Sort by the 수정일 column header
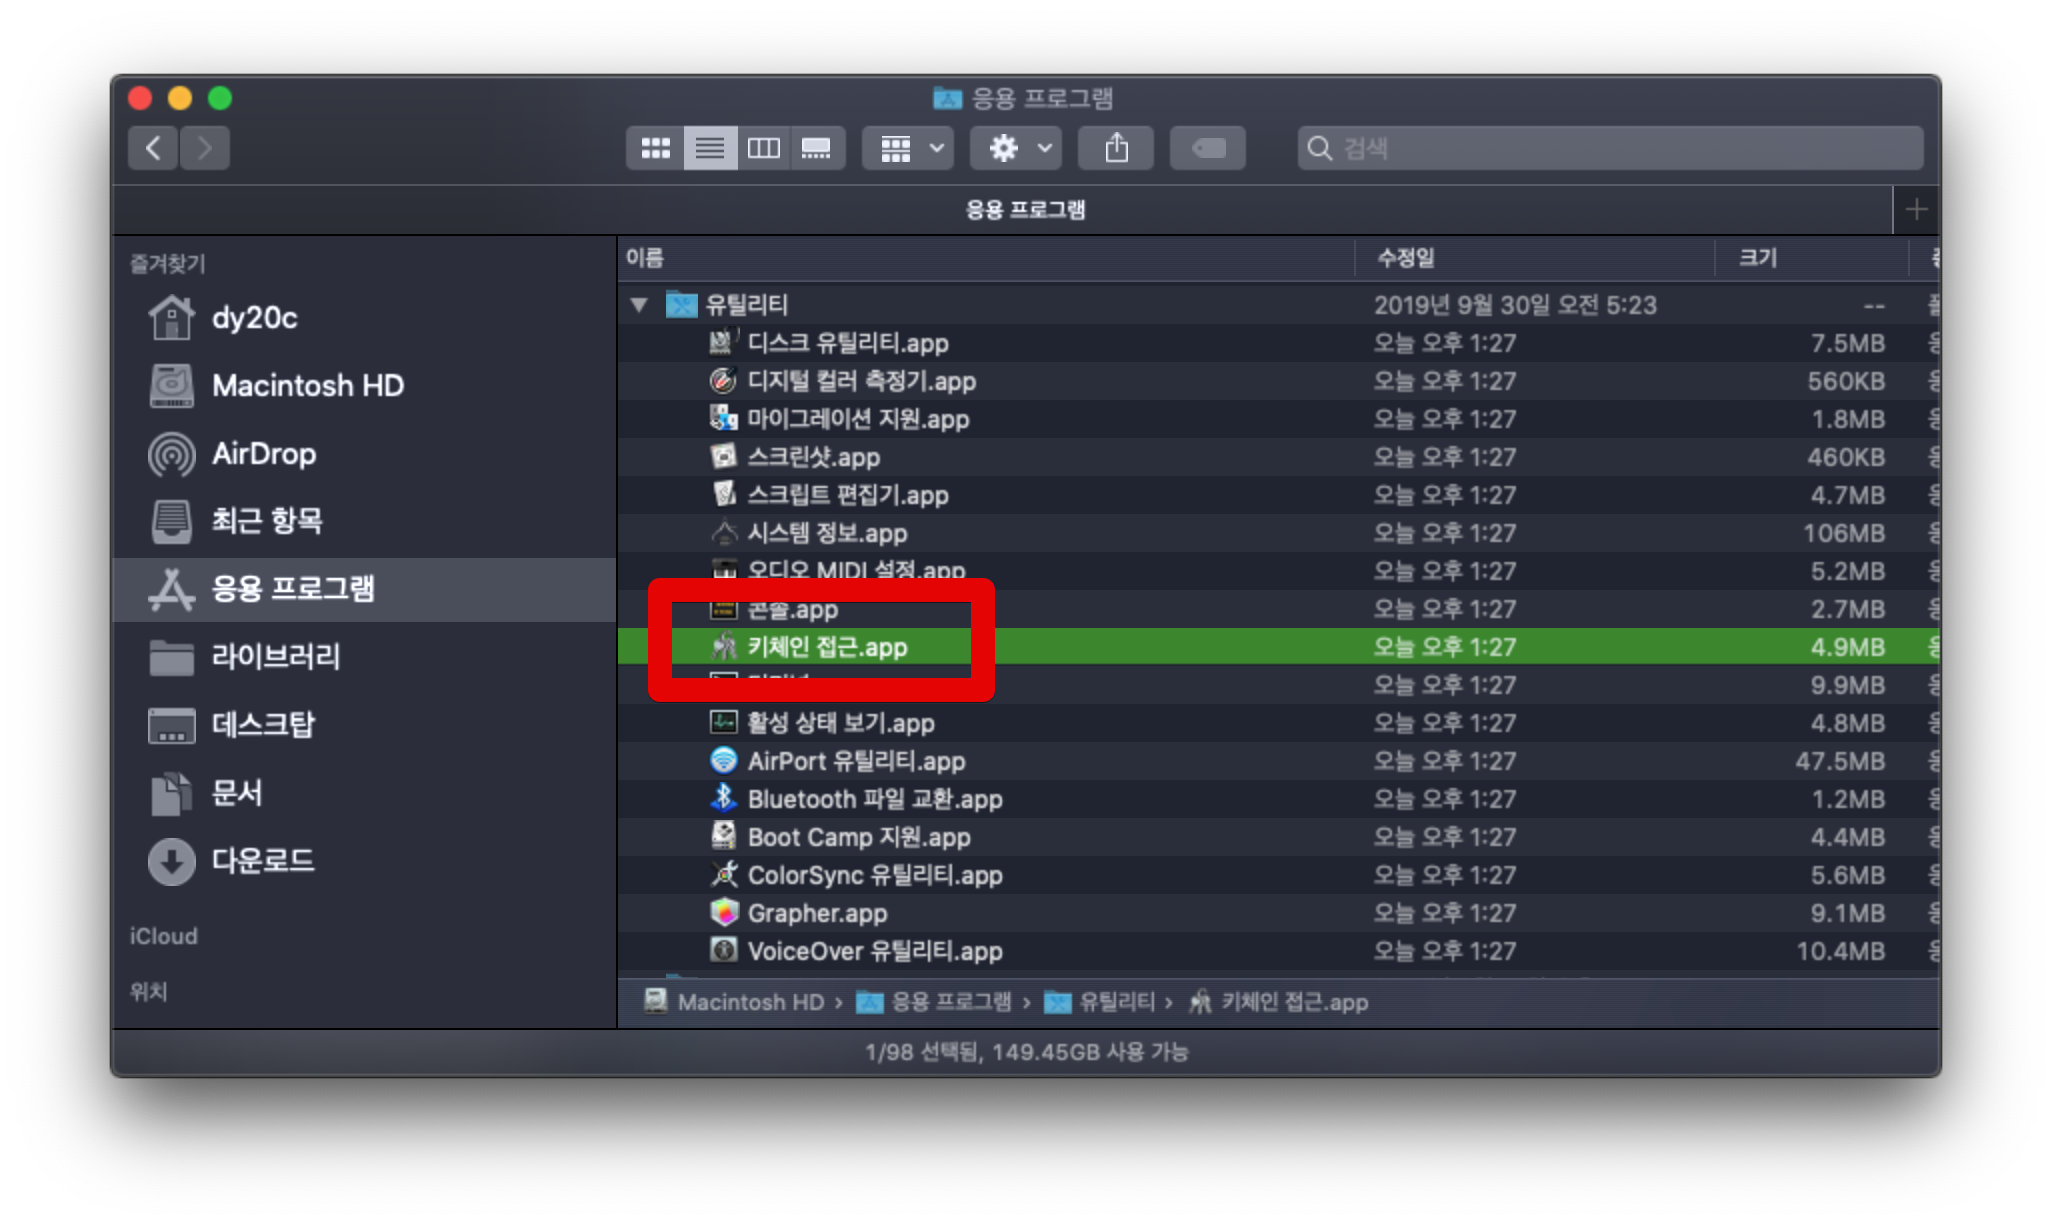The image size is (2052, 1224). coord(1406,258)
